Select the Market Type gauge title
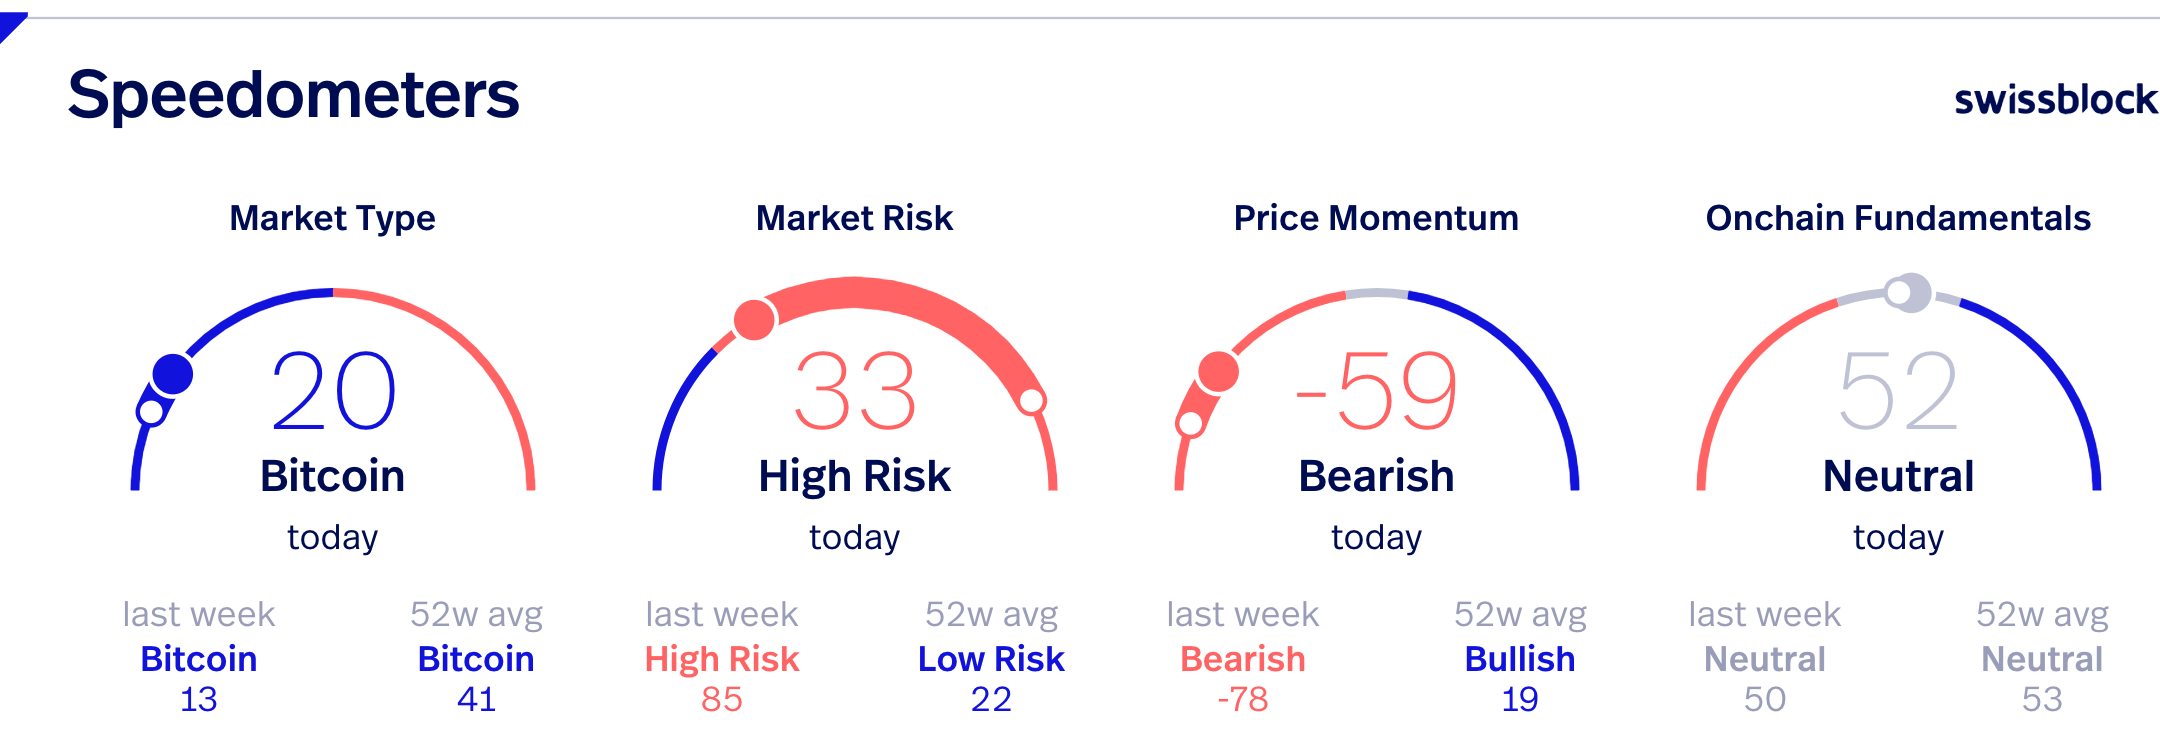 (332, 218)
